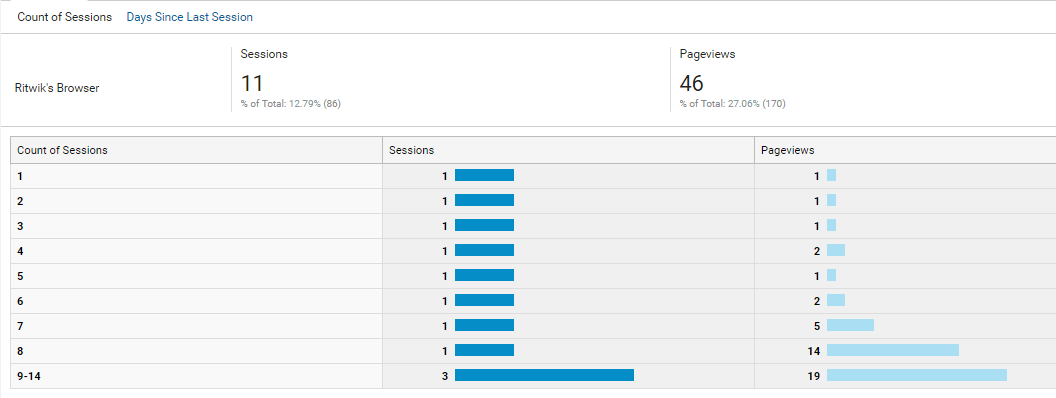Click the Sessions column header in table
The height and width of the screenshot is (398, 1056).
point(411,150)
